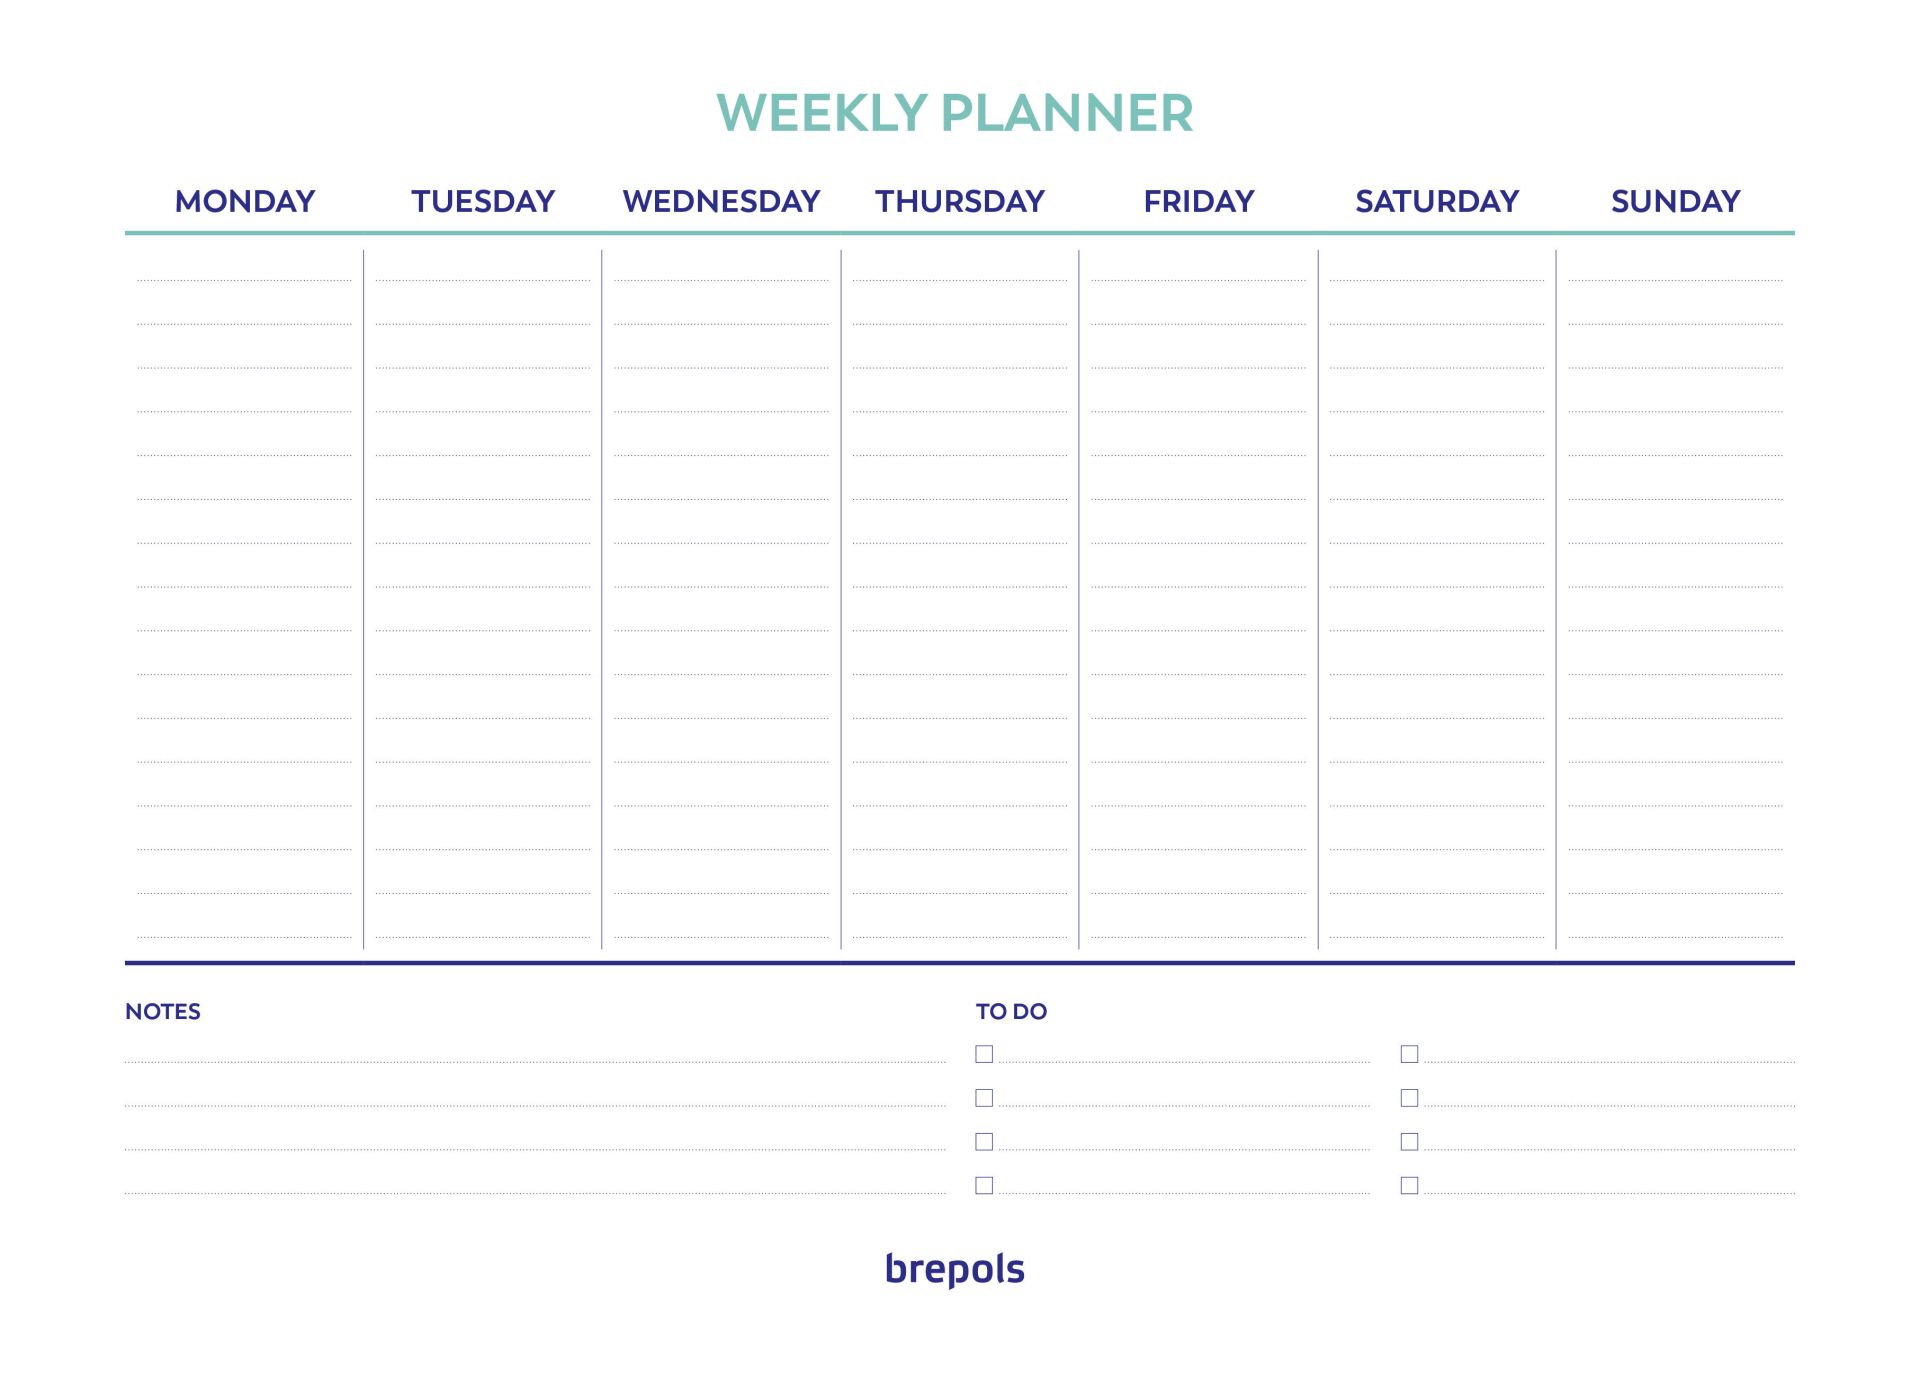The width and height of the screenshot is (1920, 1376).
Task: Check the first right-column To Do checkbox
Action: click(x=1409, y=1054)
